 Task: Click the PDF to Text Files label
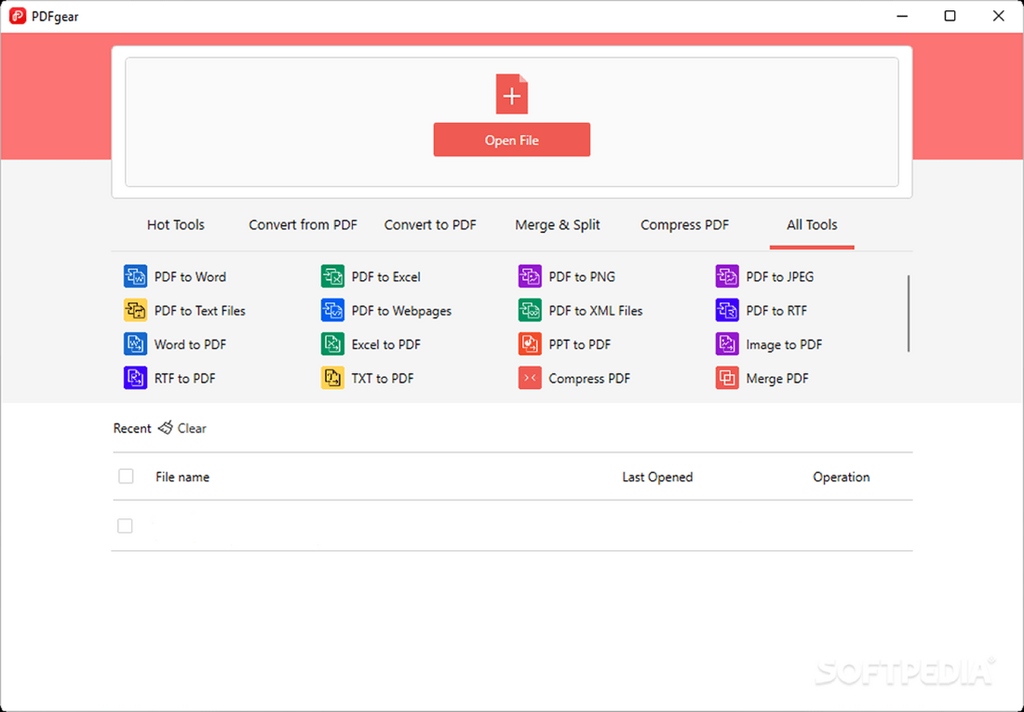click(x=200, y=311)
